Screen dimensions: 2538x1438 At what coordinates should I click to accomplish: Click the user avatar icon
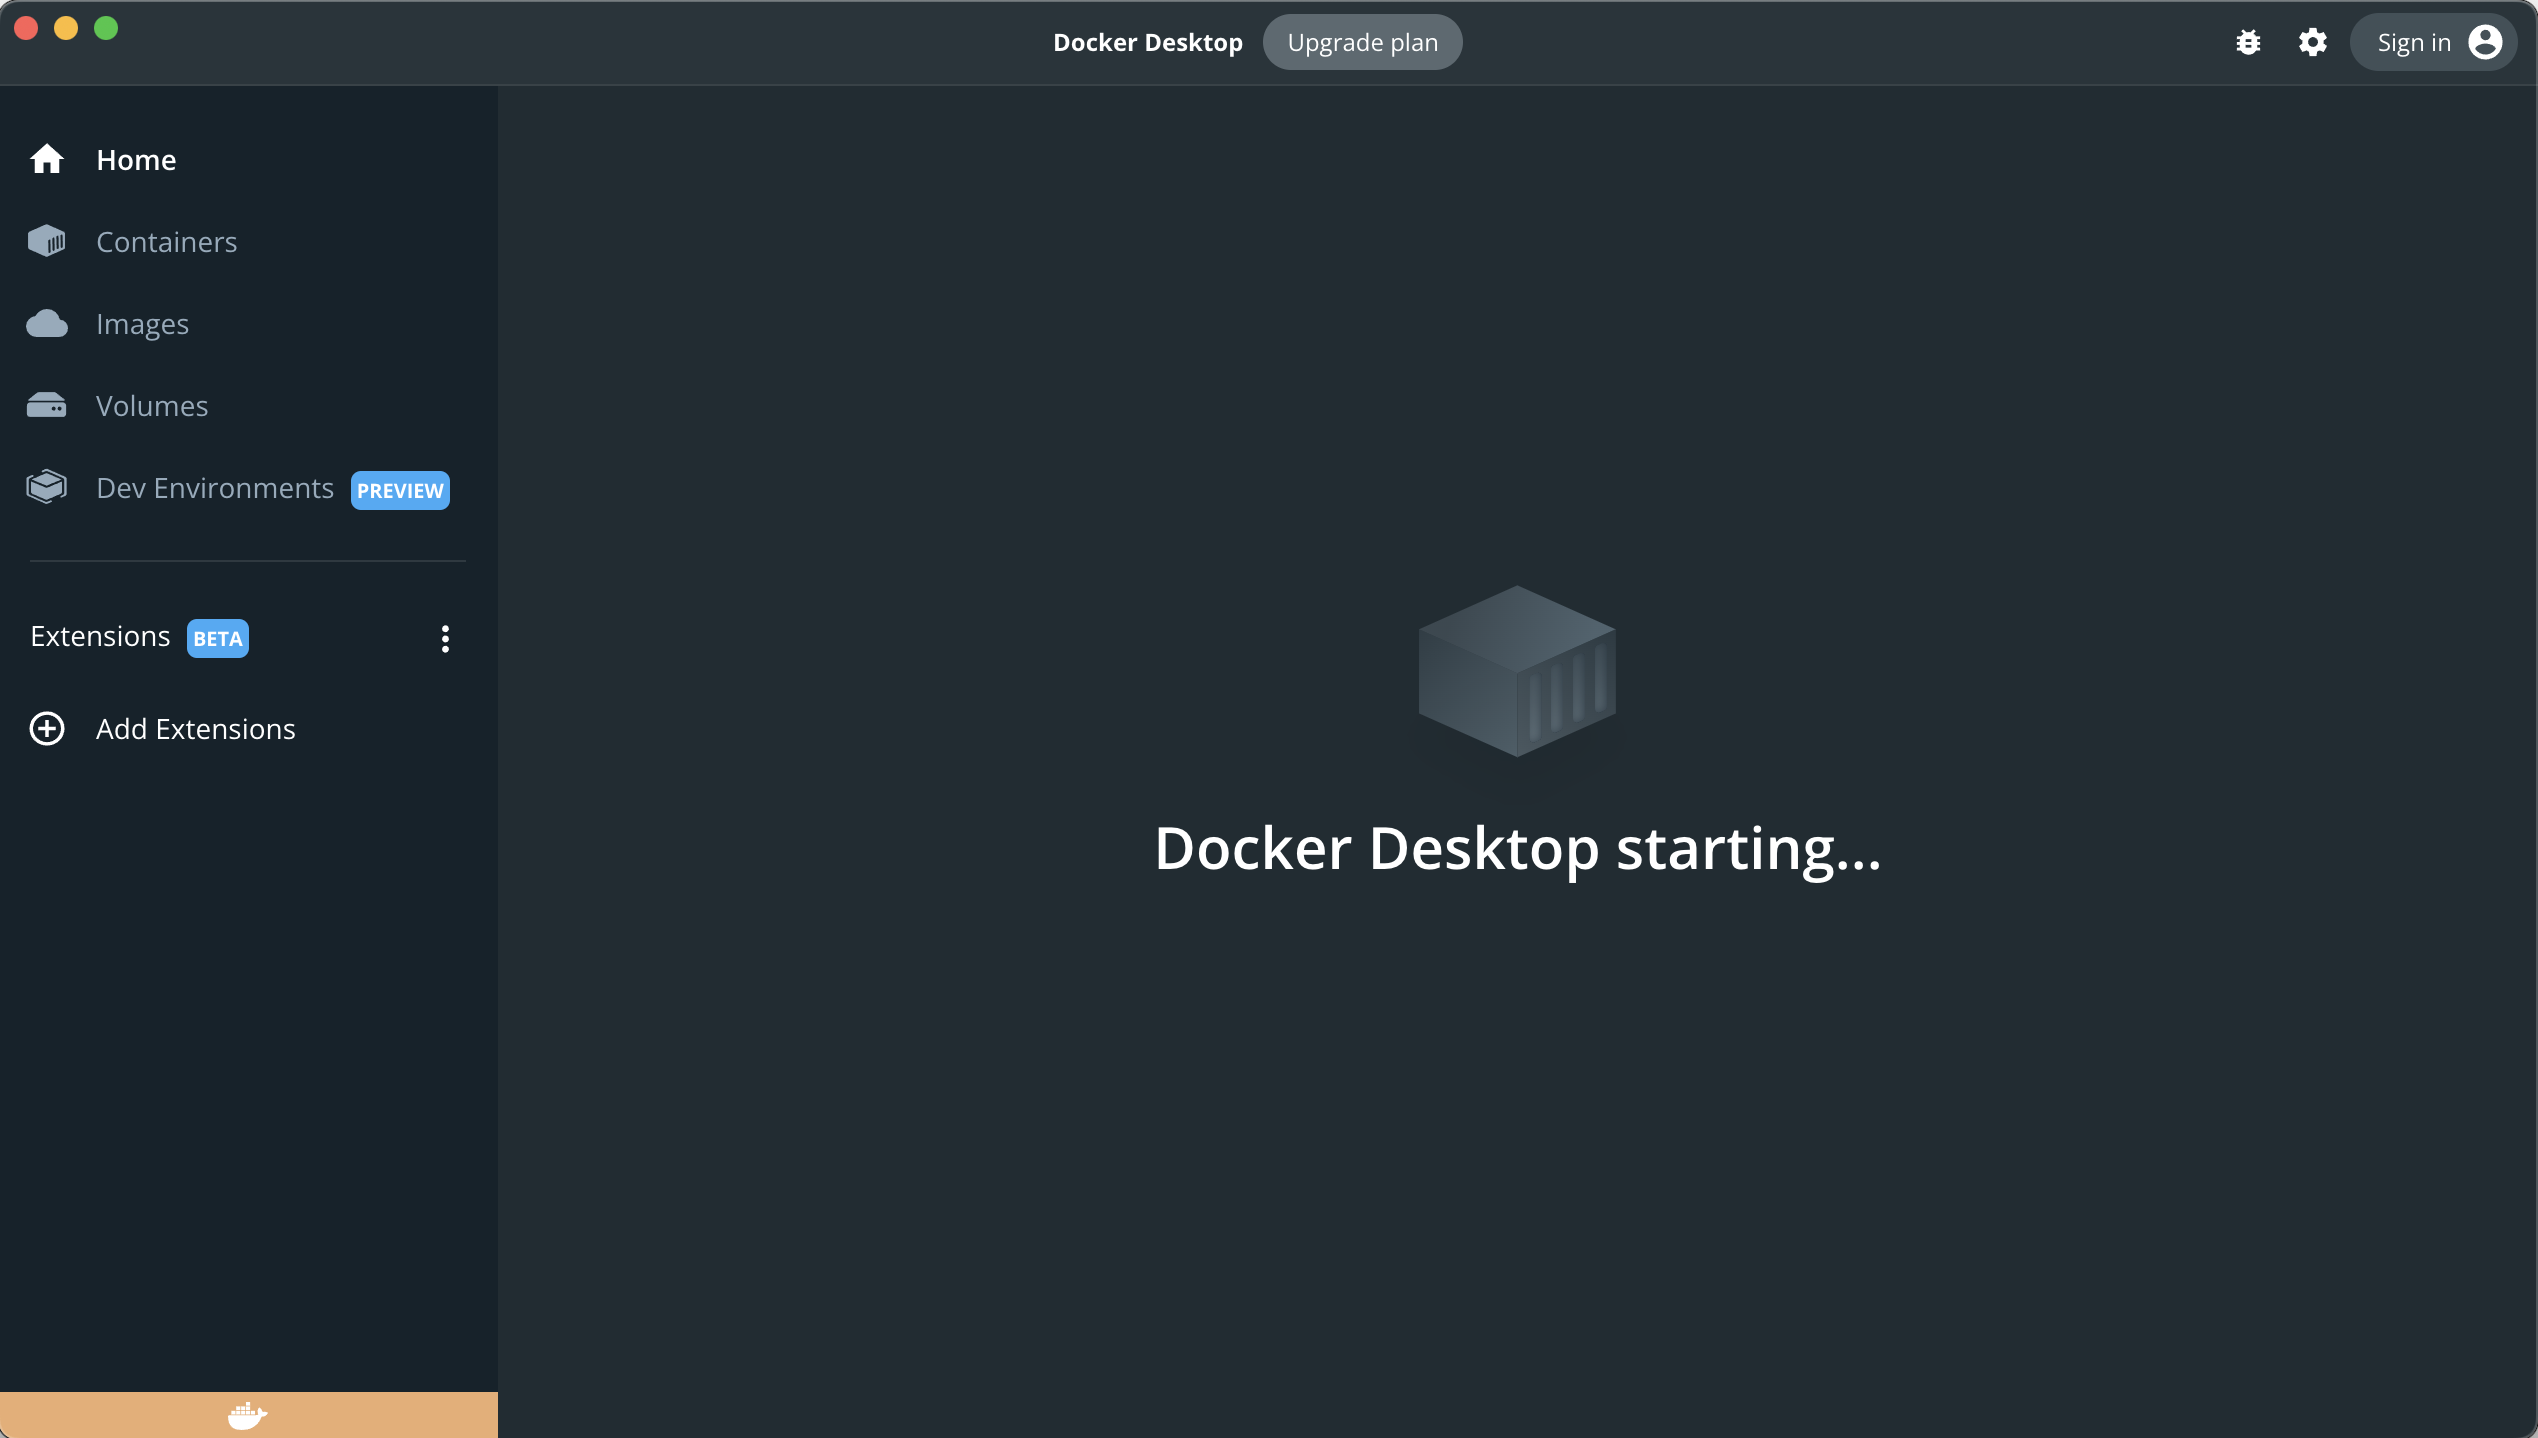point(2485,42)
